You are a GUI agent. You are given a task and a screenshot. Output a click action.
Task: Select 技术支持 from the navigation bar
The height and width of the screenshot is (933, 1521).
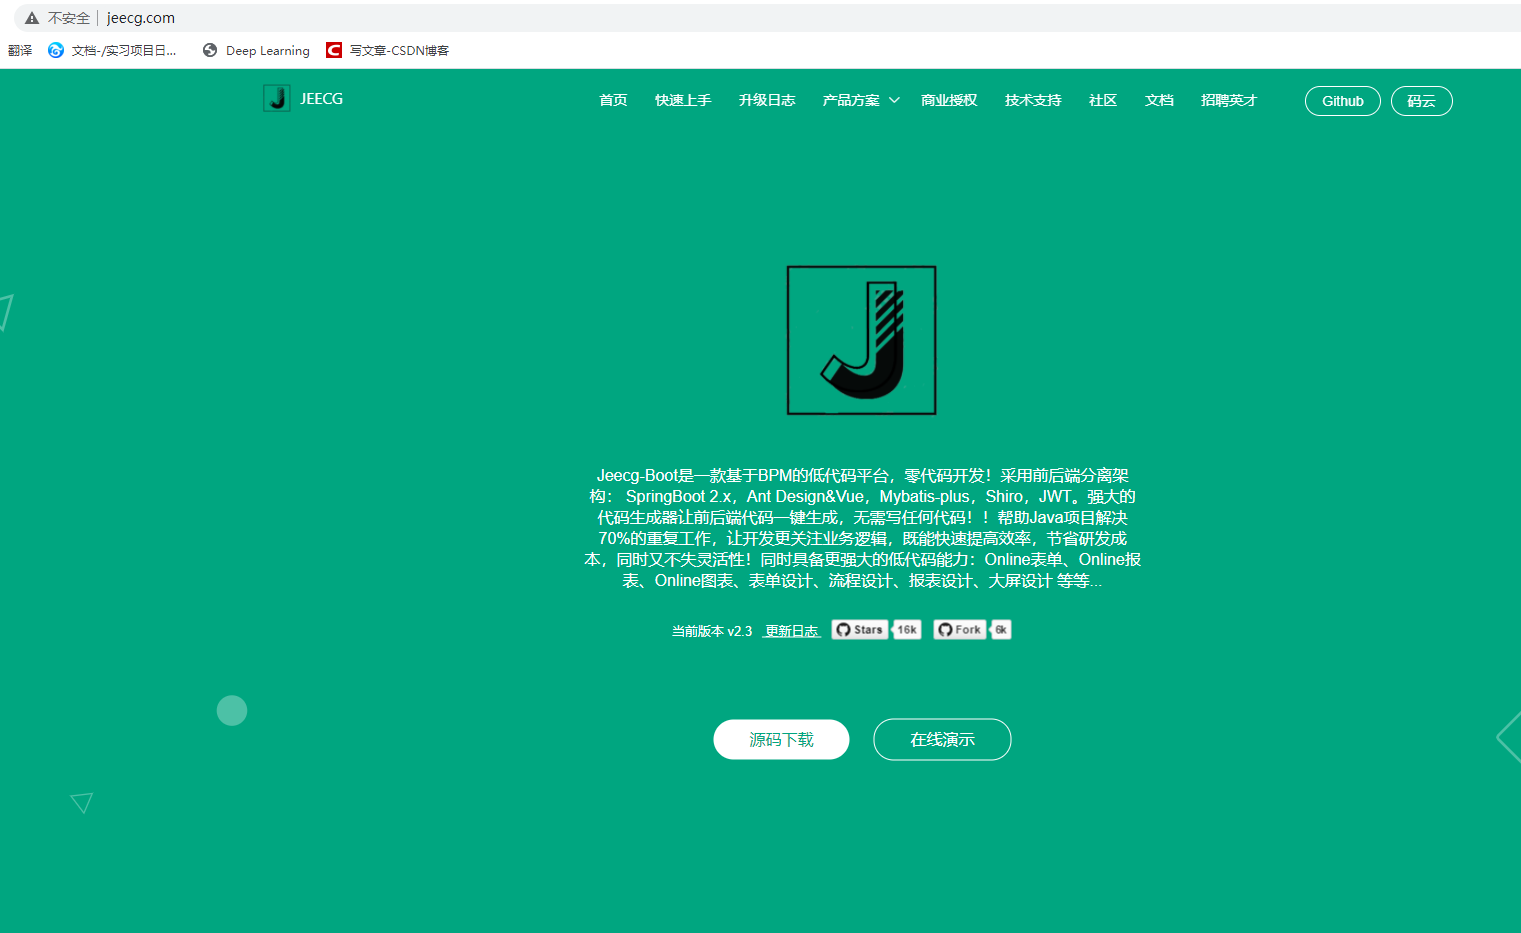click(1032, 100)
